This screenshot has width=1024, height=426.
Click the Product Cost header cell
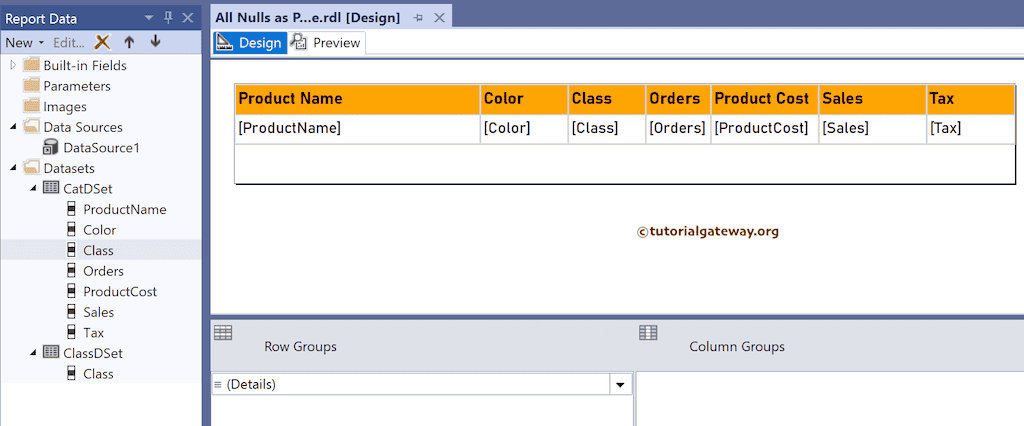click(x=765, y=99)
